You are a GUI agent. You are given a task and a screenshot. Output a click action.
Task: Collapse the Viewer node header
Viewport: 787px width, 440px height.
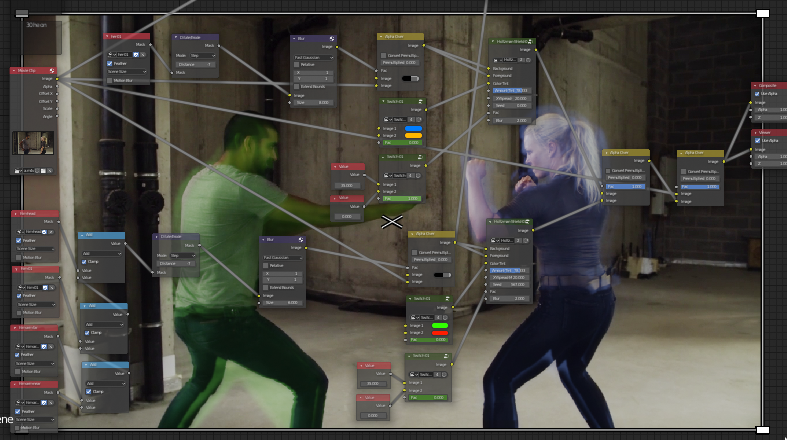point(755,133)
